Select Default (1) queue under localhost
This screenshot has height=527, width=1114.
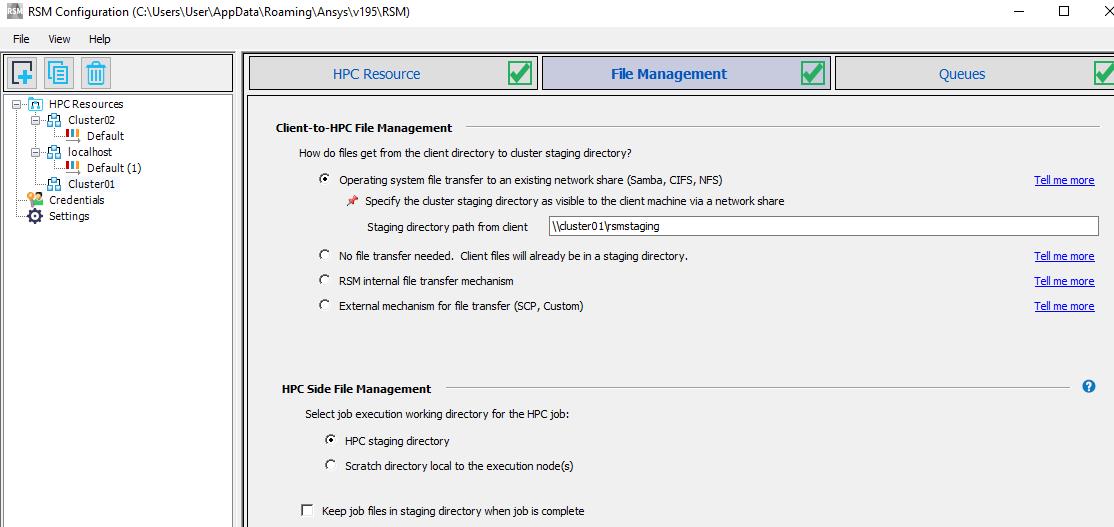point(114,168)
